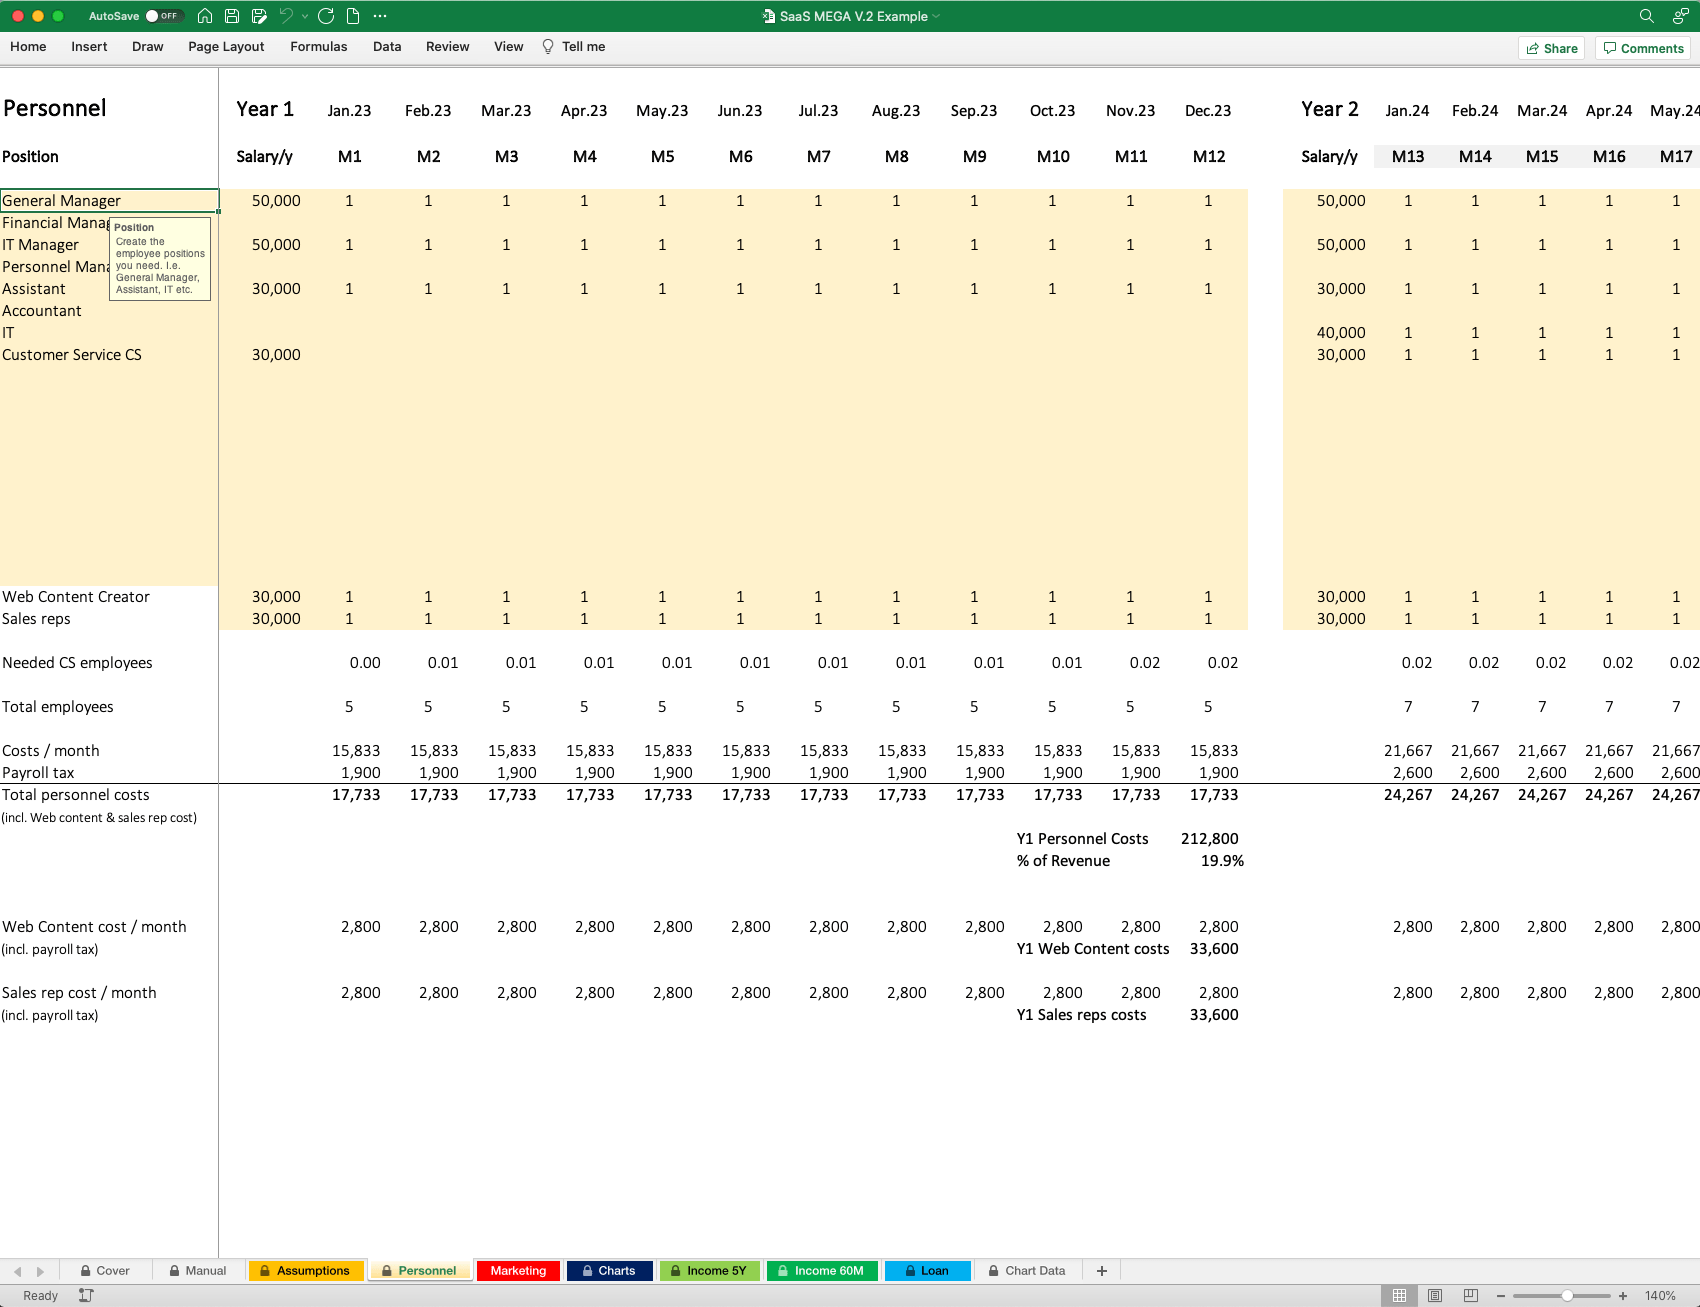Click the Redo/Repeat circular arrow icon

(x=326, y=16)
